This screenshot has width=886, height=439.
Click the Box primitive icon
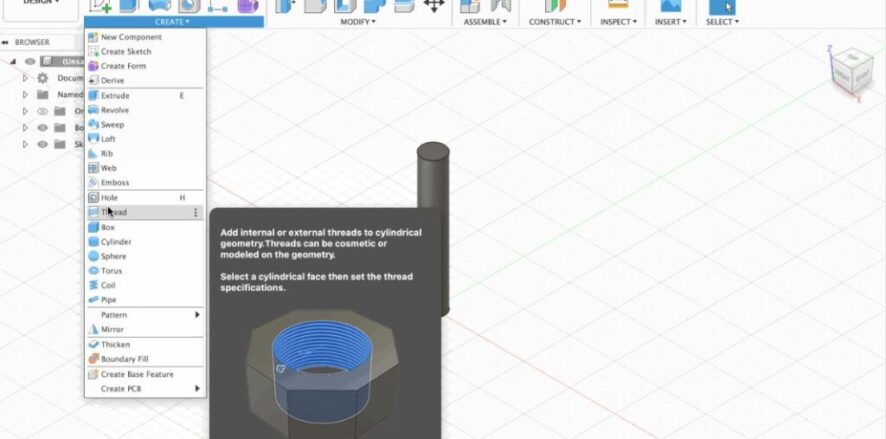[93, 227]
